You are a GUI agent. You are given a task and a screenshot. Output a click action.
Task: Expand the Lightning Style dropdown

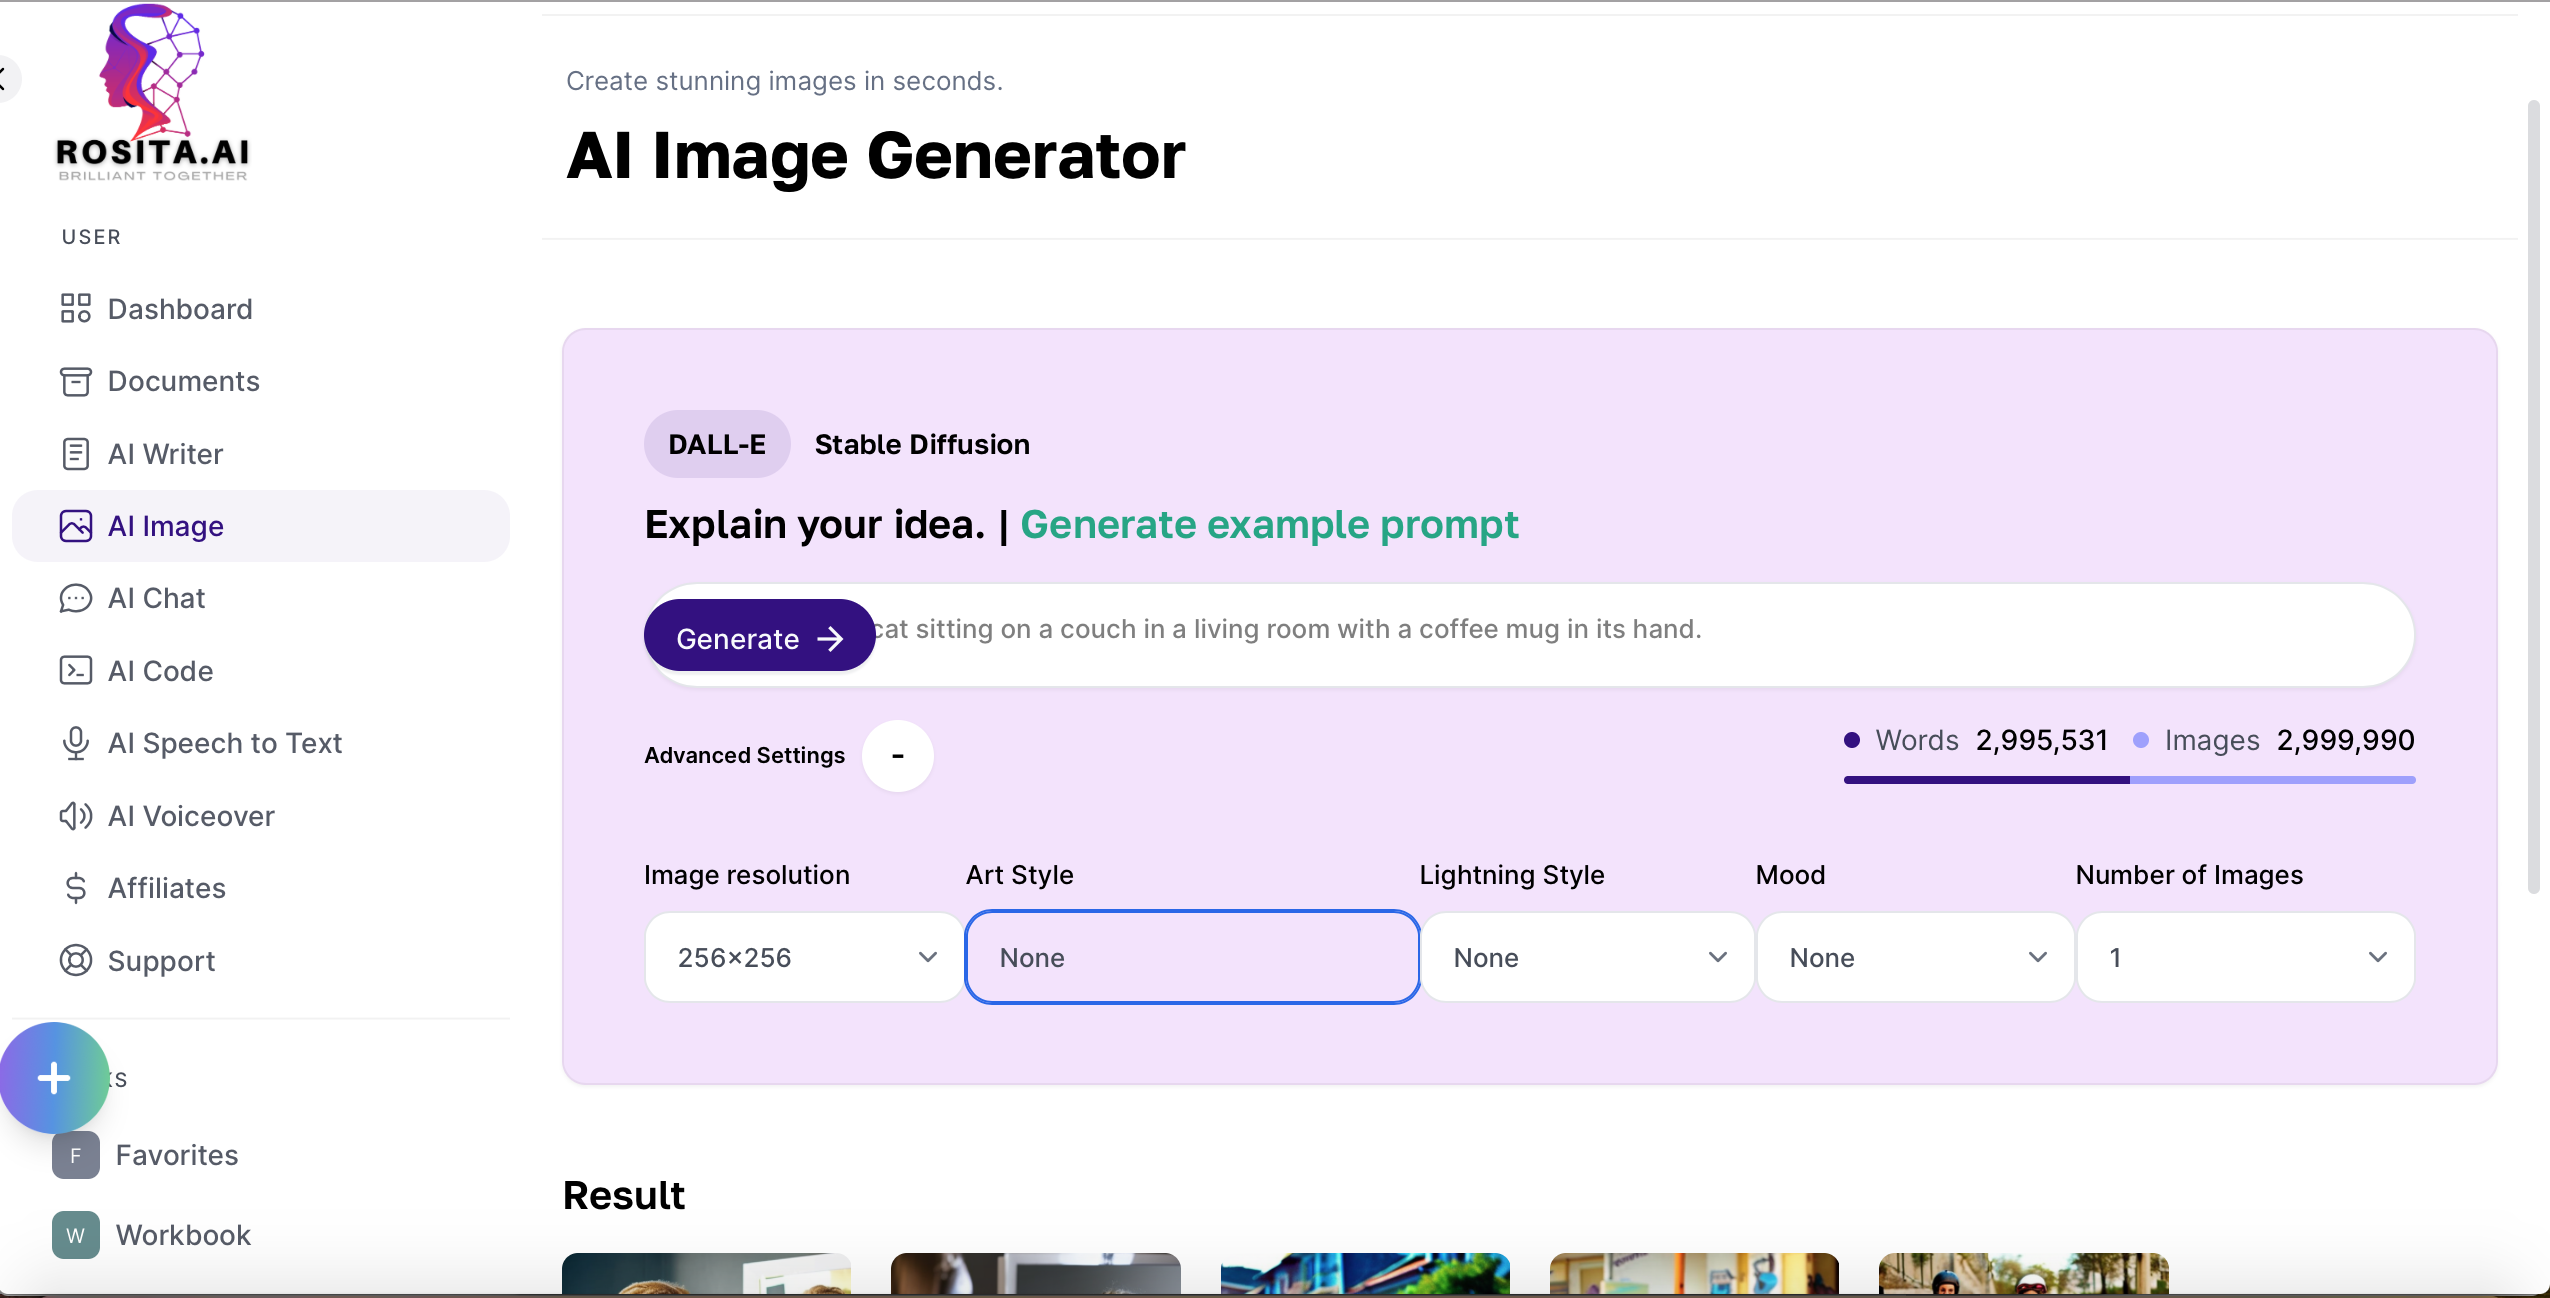(x=1587, y=958)
